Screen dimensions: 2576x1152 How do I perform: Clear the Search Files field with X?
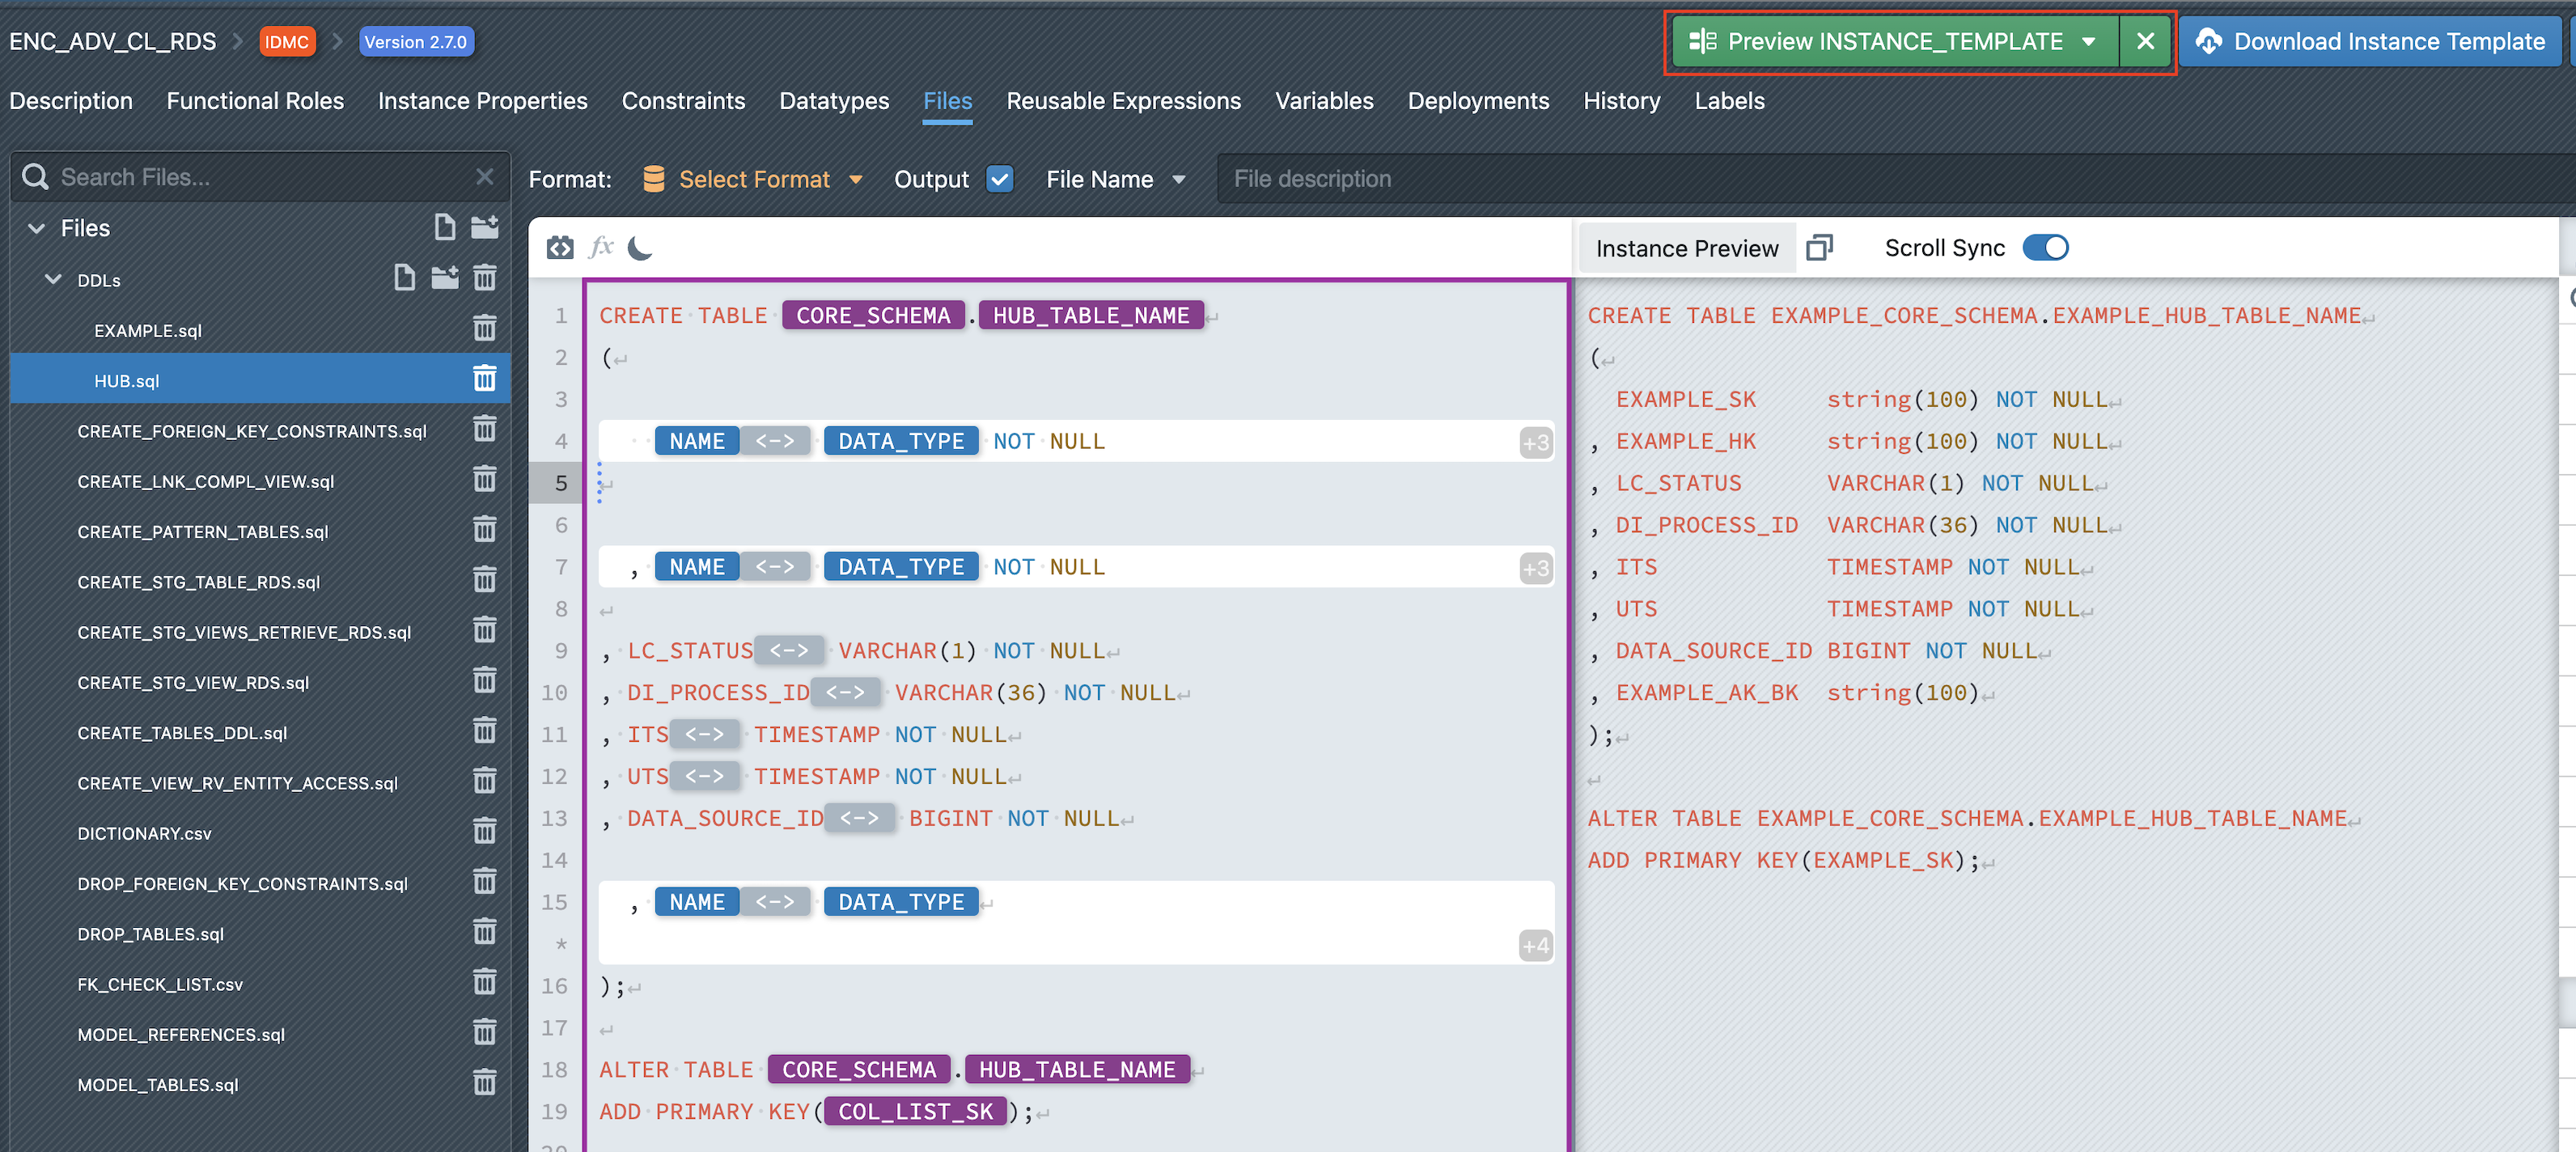tap(484, 177)
